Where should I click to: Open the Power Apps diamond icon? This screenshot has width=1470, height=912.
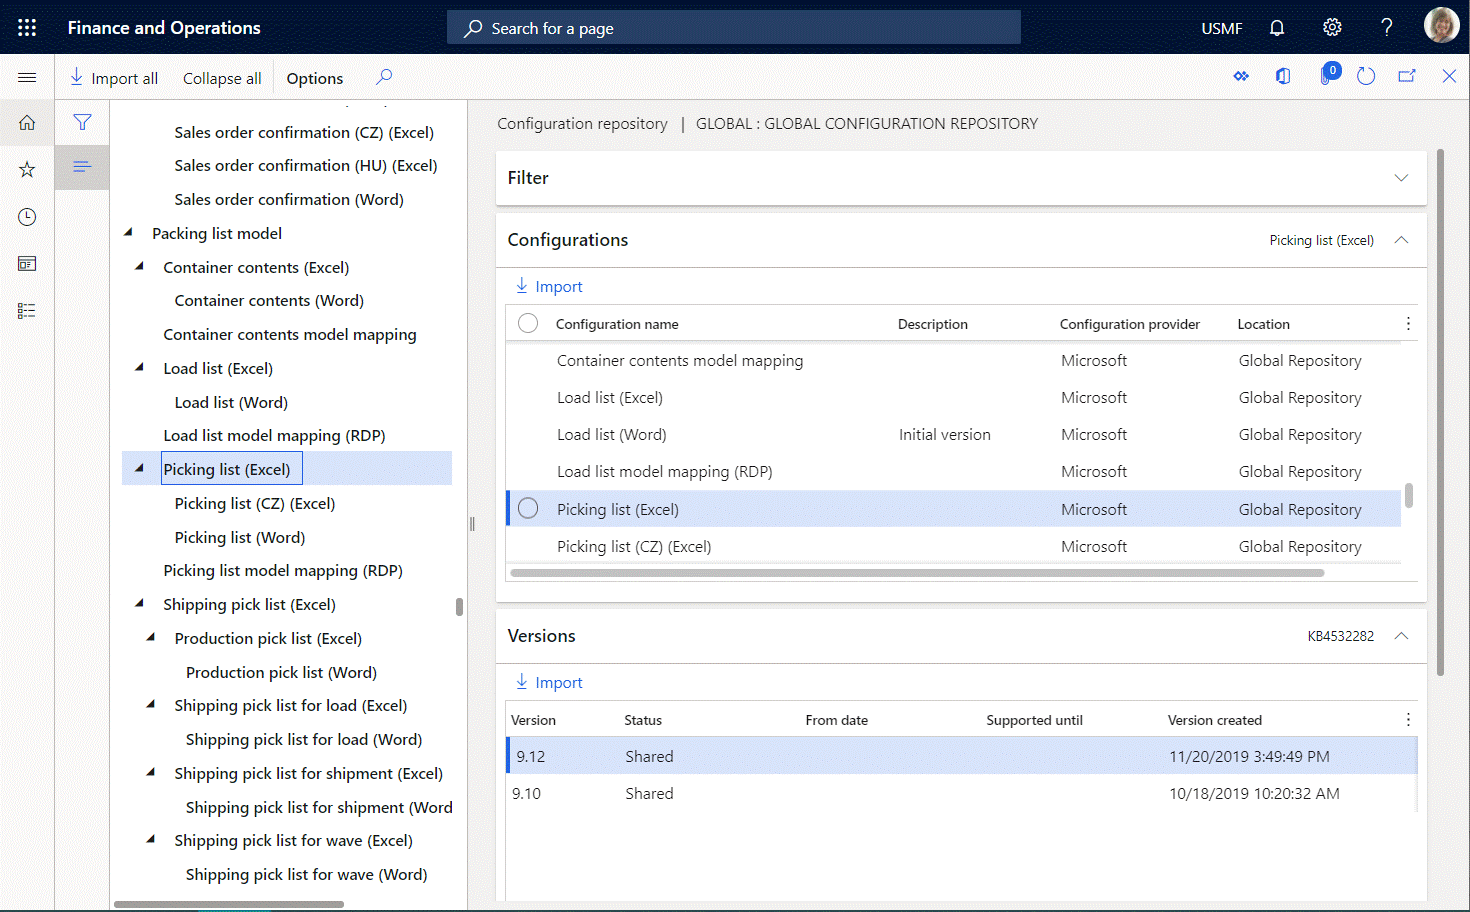(x=1241, y=76)
